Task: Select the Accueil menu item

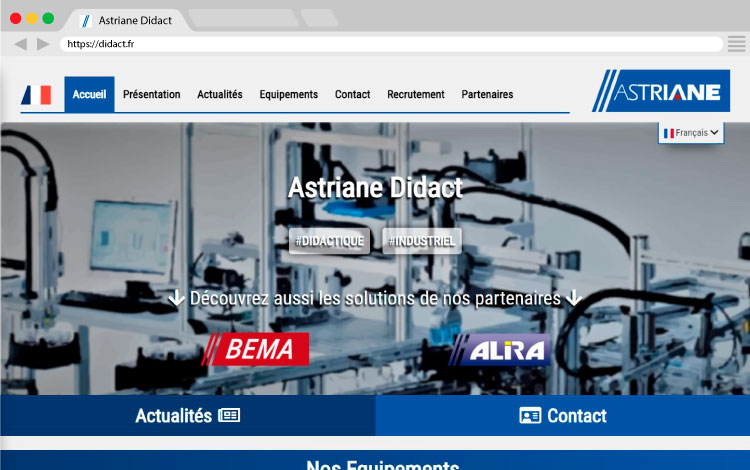Action: point(89,95)
